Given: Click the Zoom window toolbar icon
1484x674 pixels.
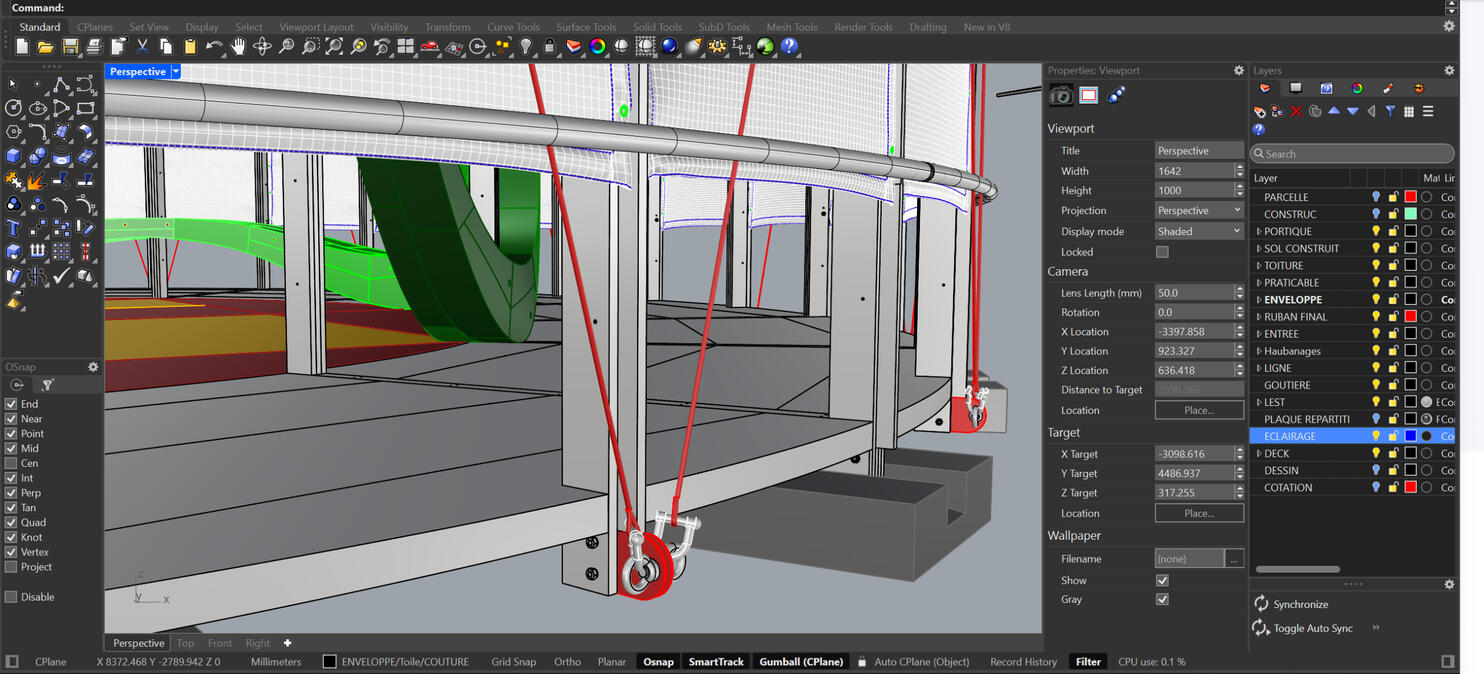Looking at the screenshot, I should (311, 47).
